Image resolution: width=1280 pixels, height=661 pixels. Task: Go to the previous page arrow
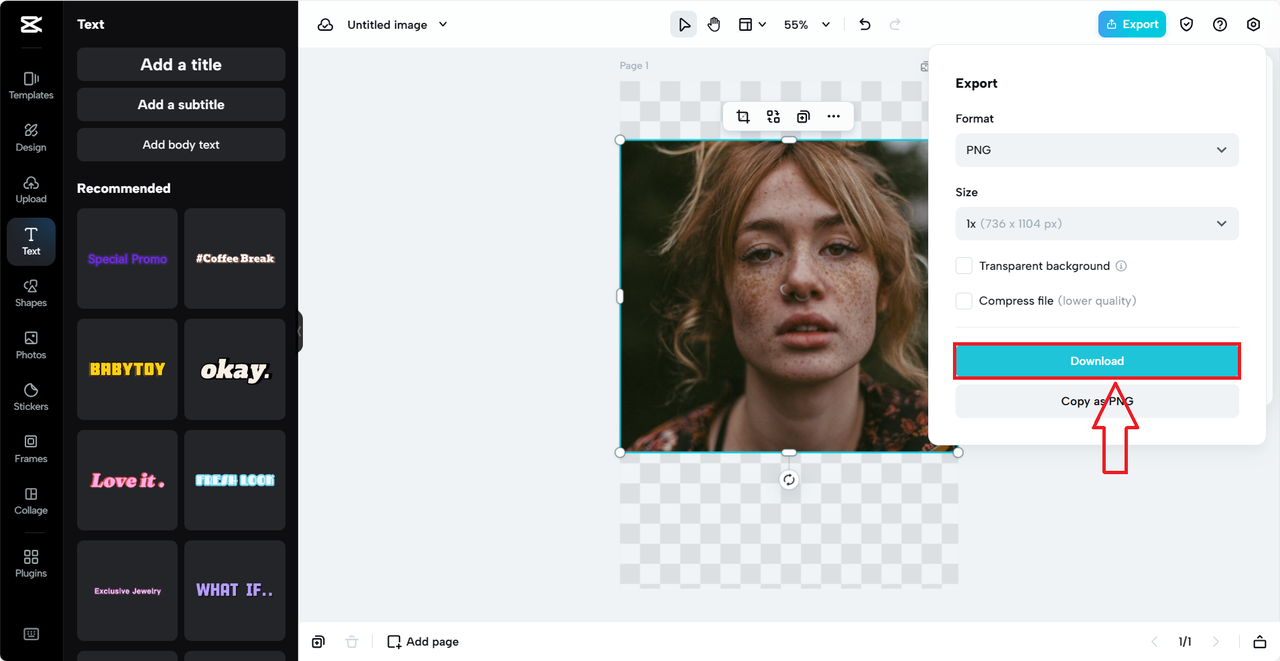click(x=1154, y=642)
